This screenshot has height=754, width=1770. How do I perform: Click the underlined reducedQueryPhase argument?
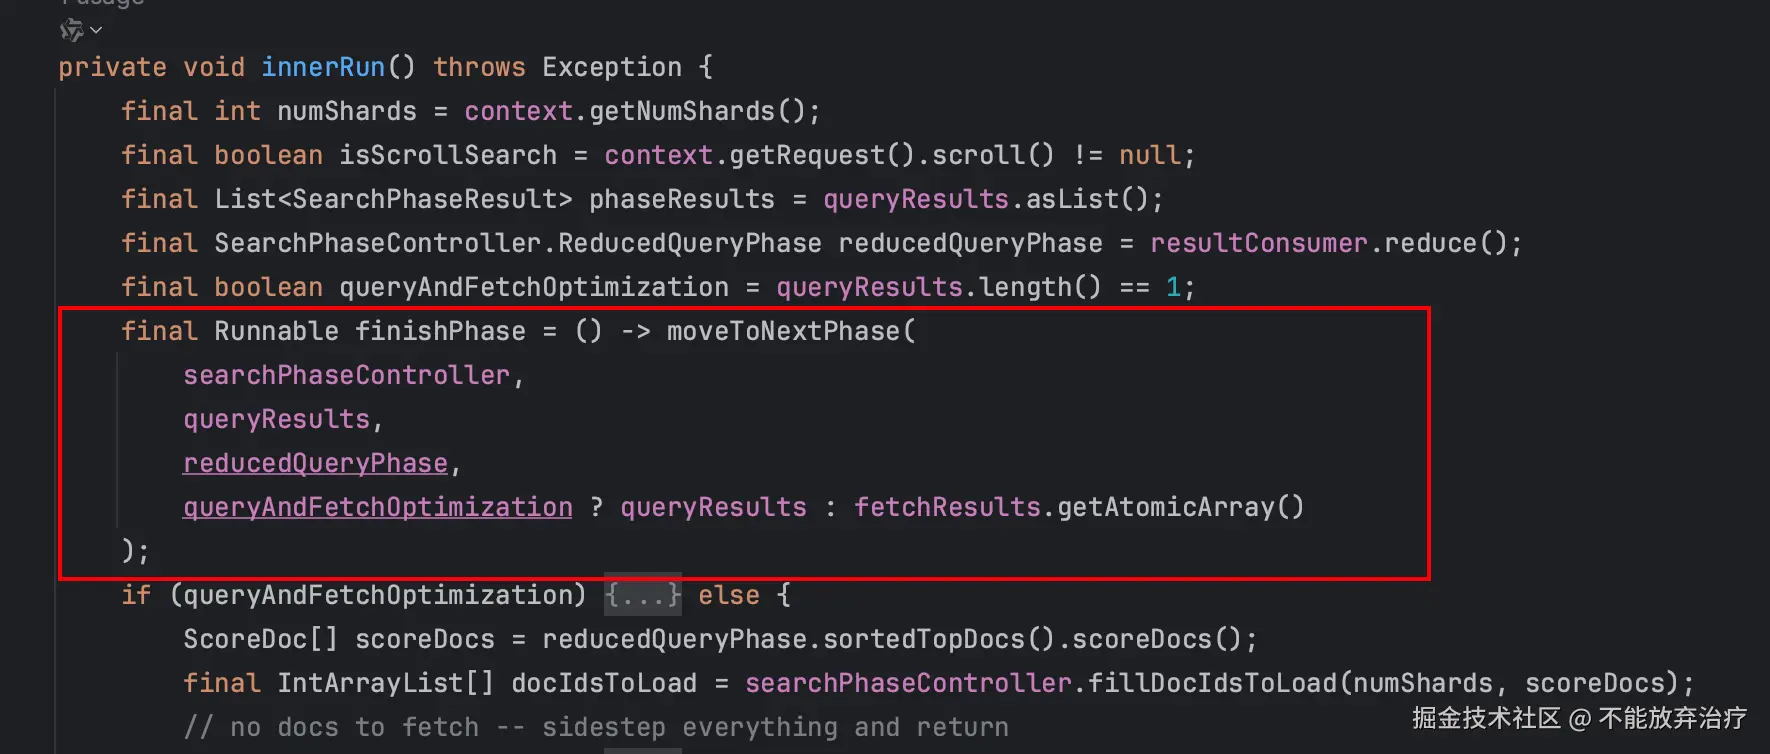pyautogui.click(x=315, y=463)
